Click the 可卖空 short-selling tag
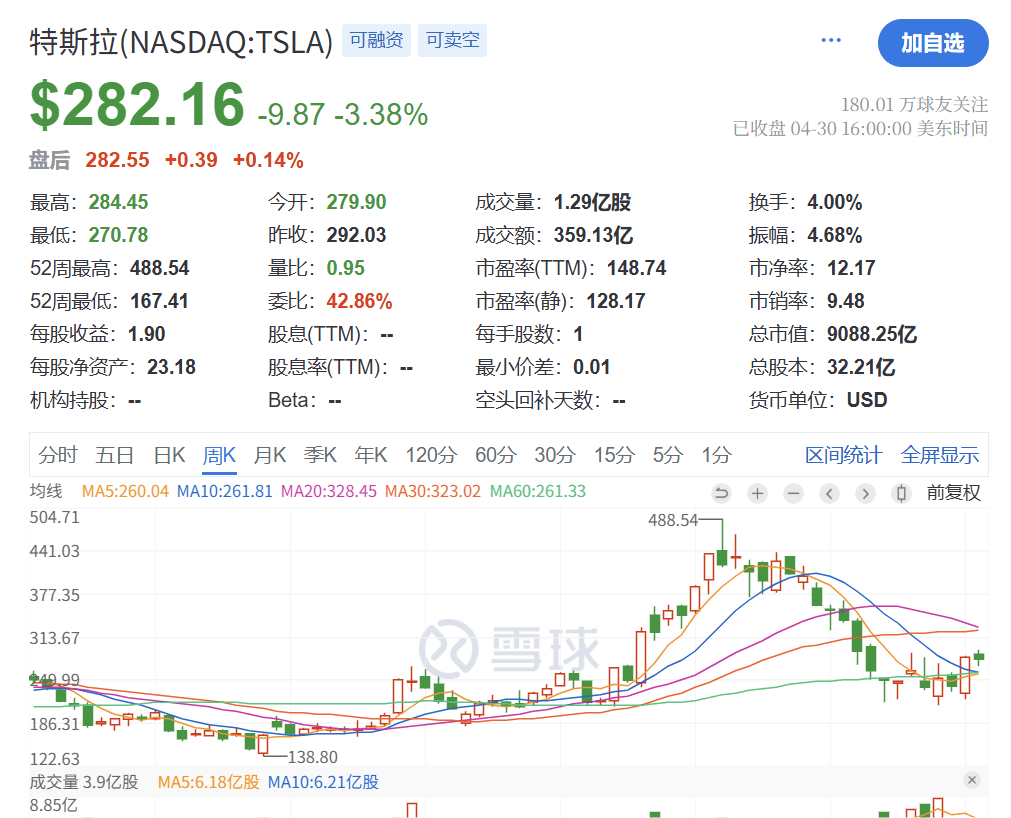 [x=452, y=41]
